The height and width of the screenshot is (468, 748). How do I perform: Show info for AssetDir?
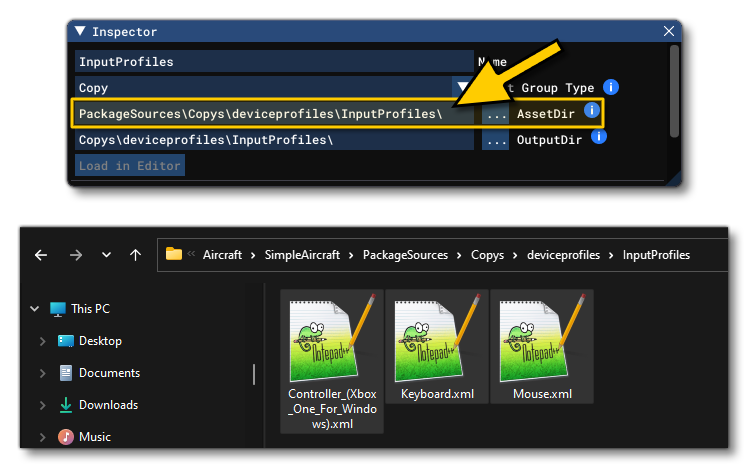[x=592, y=110]
